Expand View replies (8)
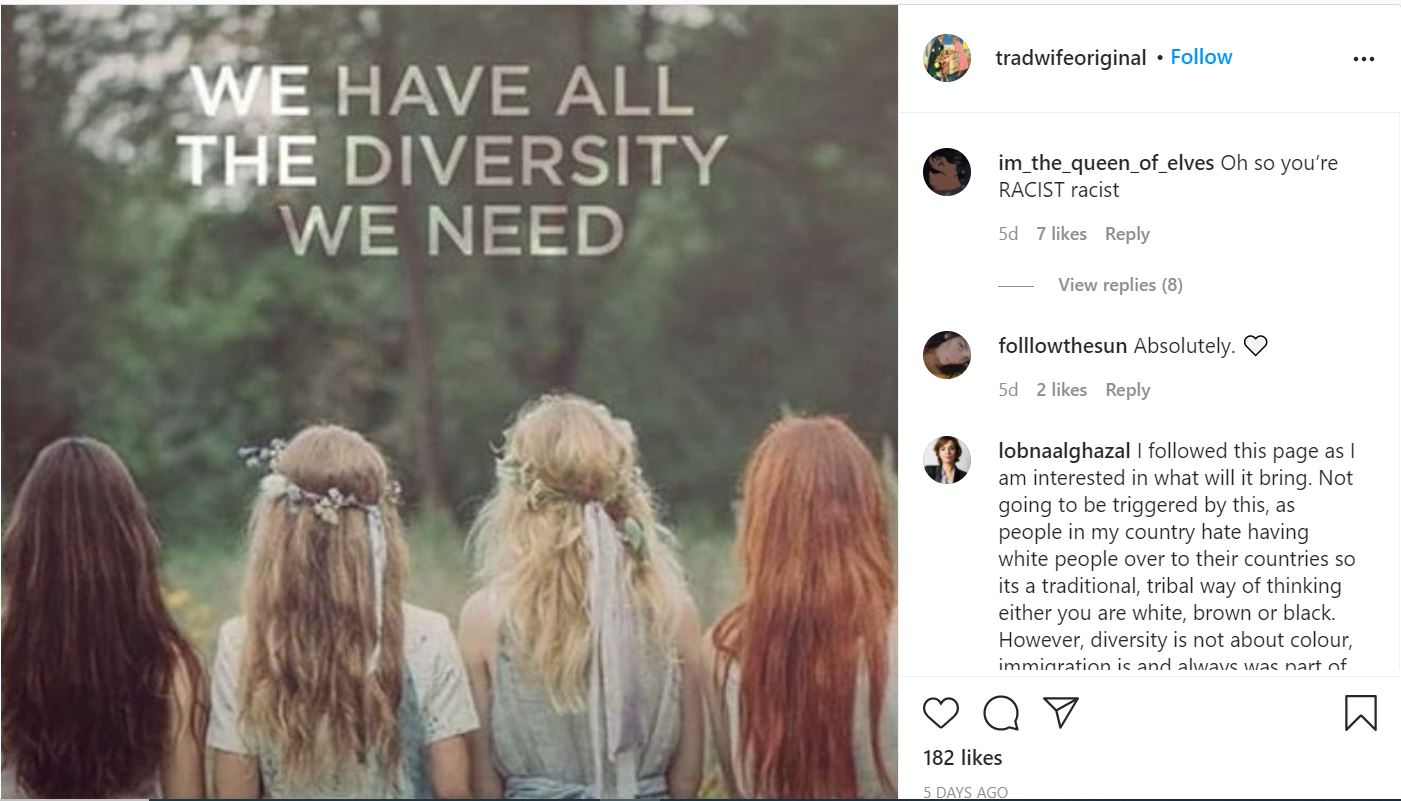 1120,285
